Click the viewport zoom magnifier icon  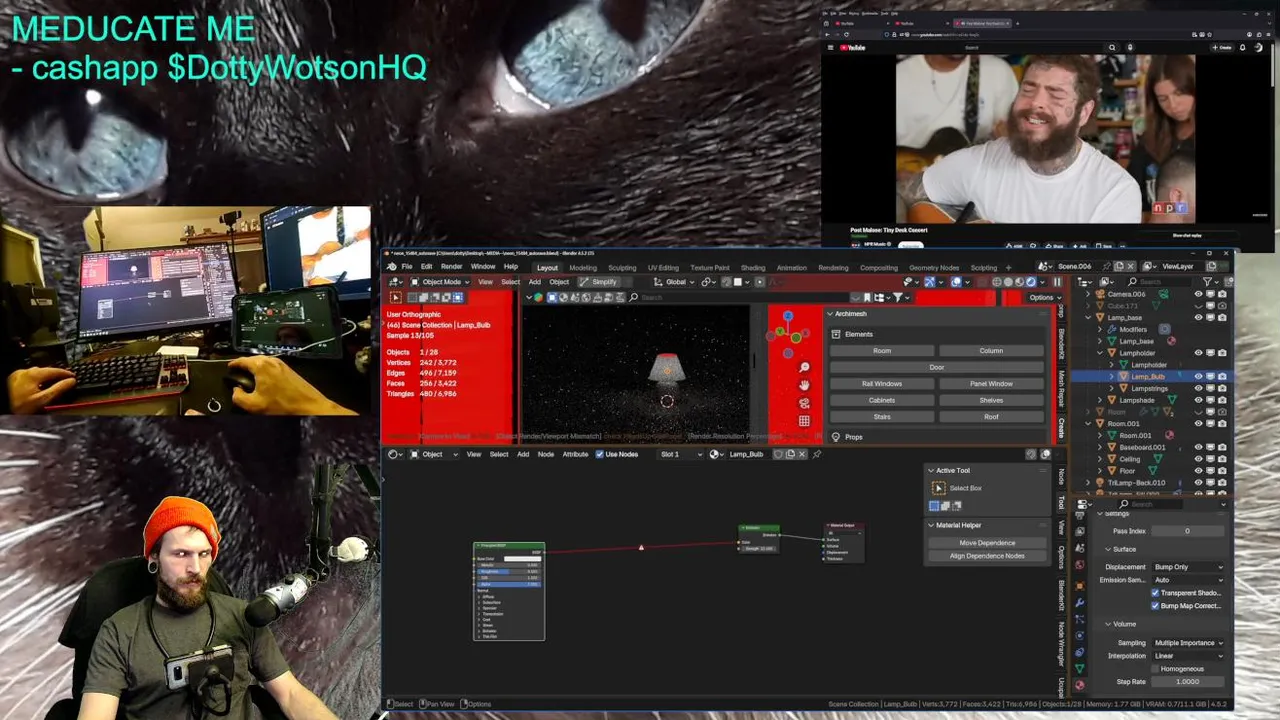pyautogui.click(x=805, y=367)
